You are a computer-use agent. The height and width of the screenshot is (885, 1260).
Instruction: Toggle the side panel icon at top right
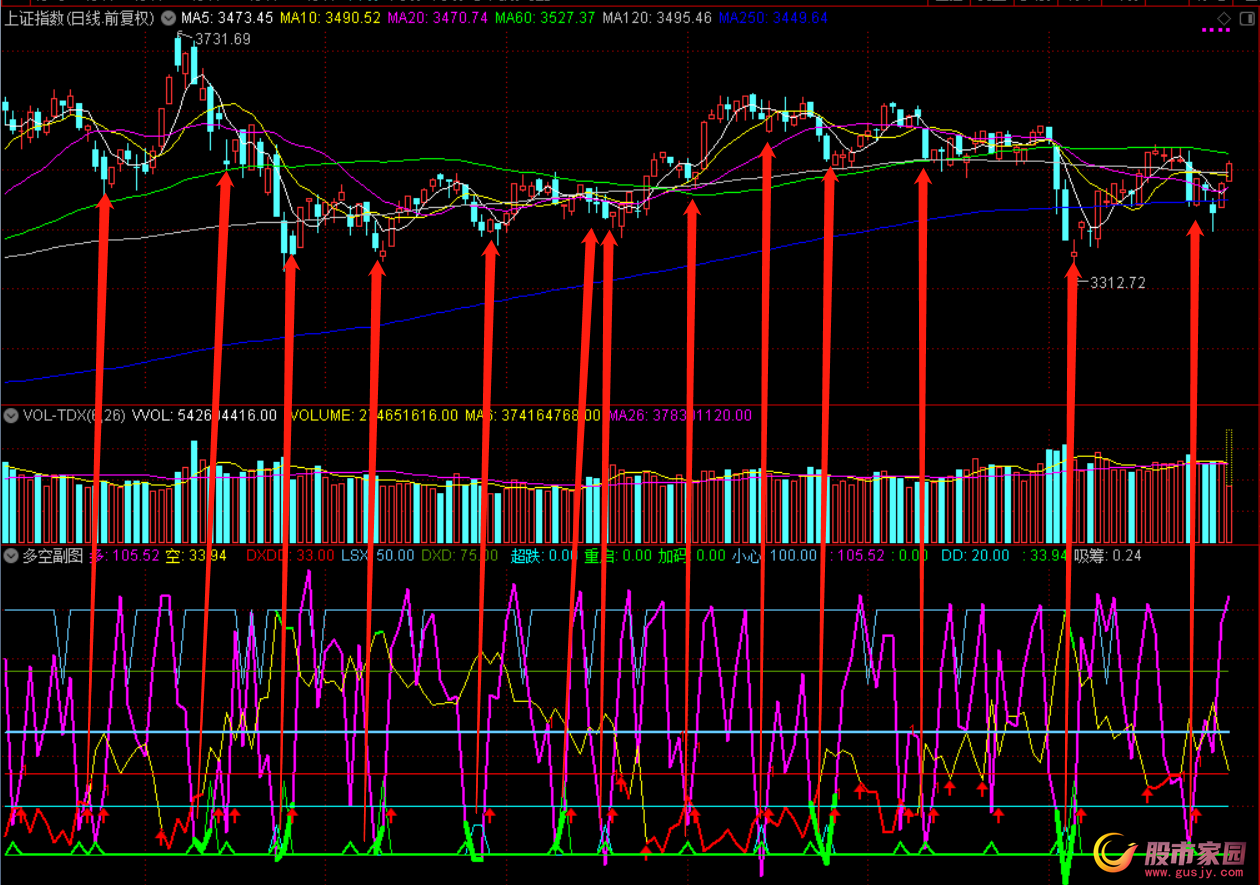pyautogui.click(x=1245, y=18)
